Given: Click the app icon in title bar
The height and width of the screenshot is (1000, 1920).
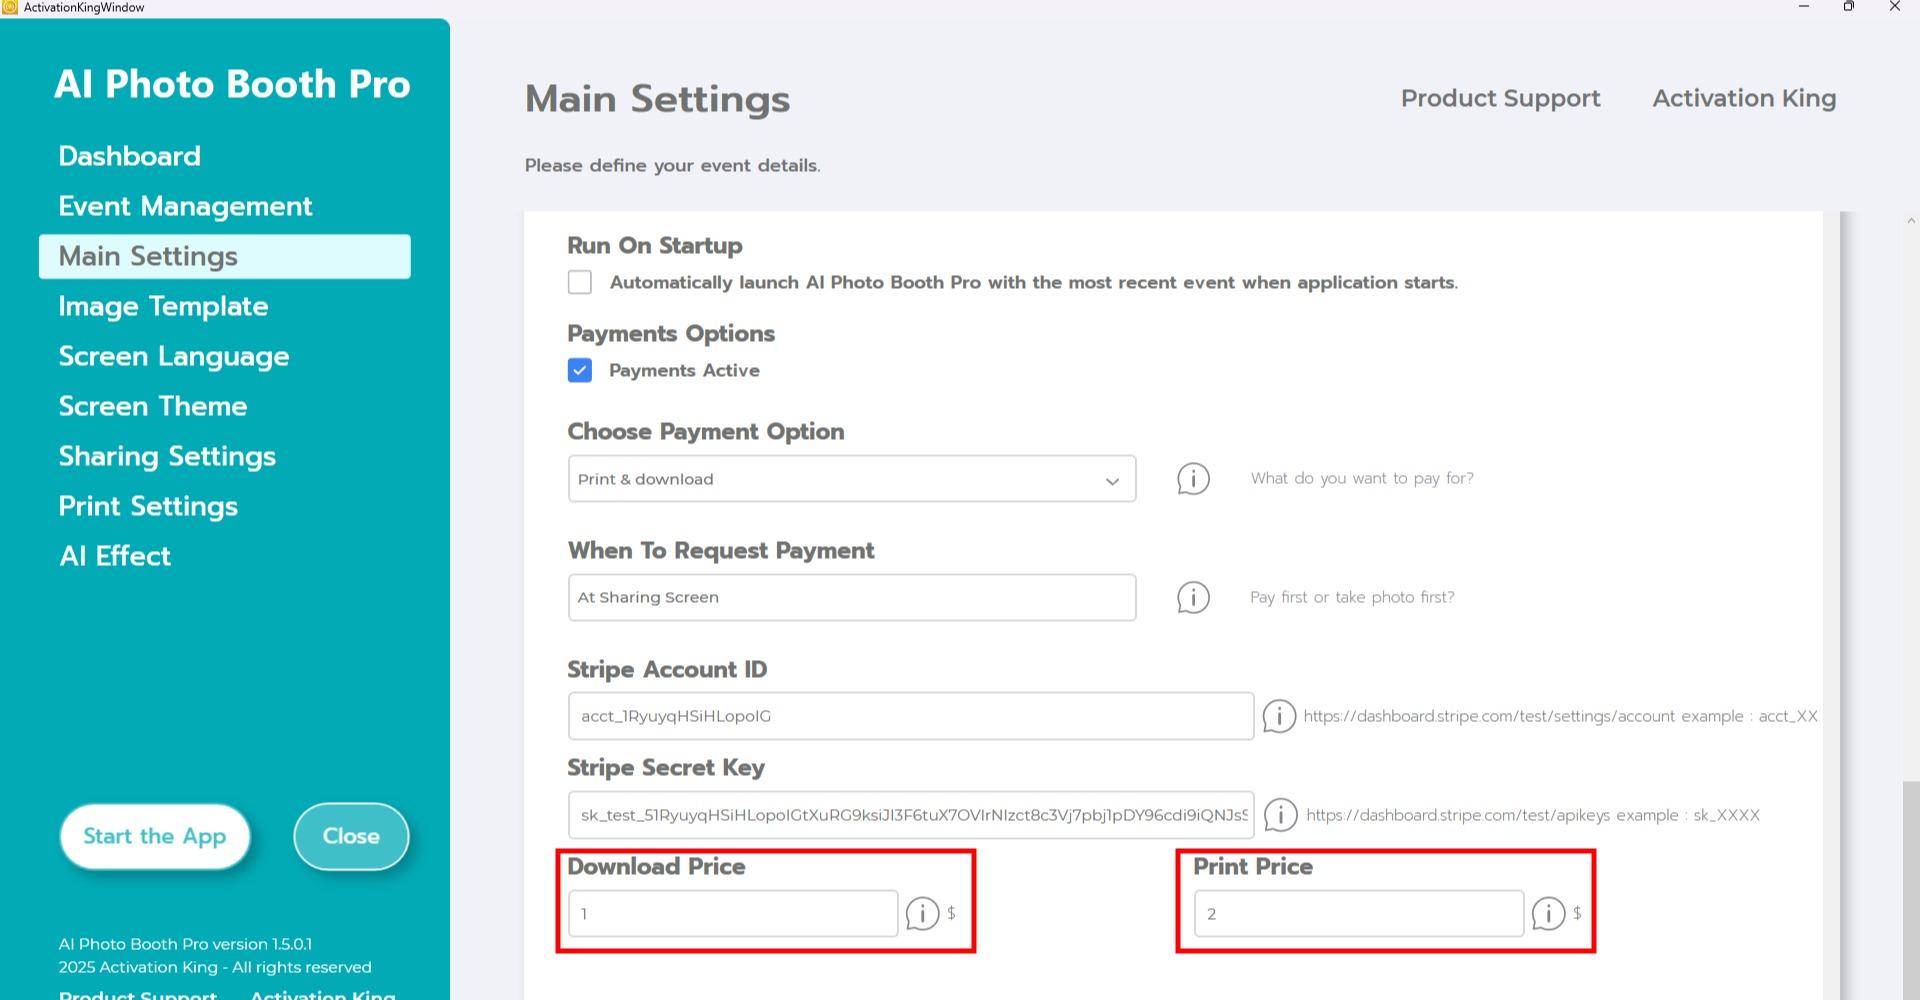Looking at the screenshot, I should click(10, 7).
